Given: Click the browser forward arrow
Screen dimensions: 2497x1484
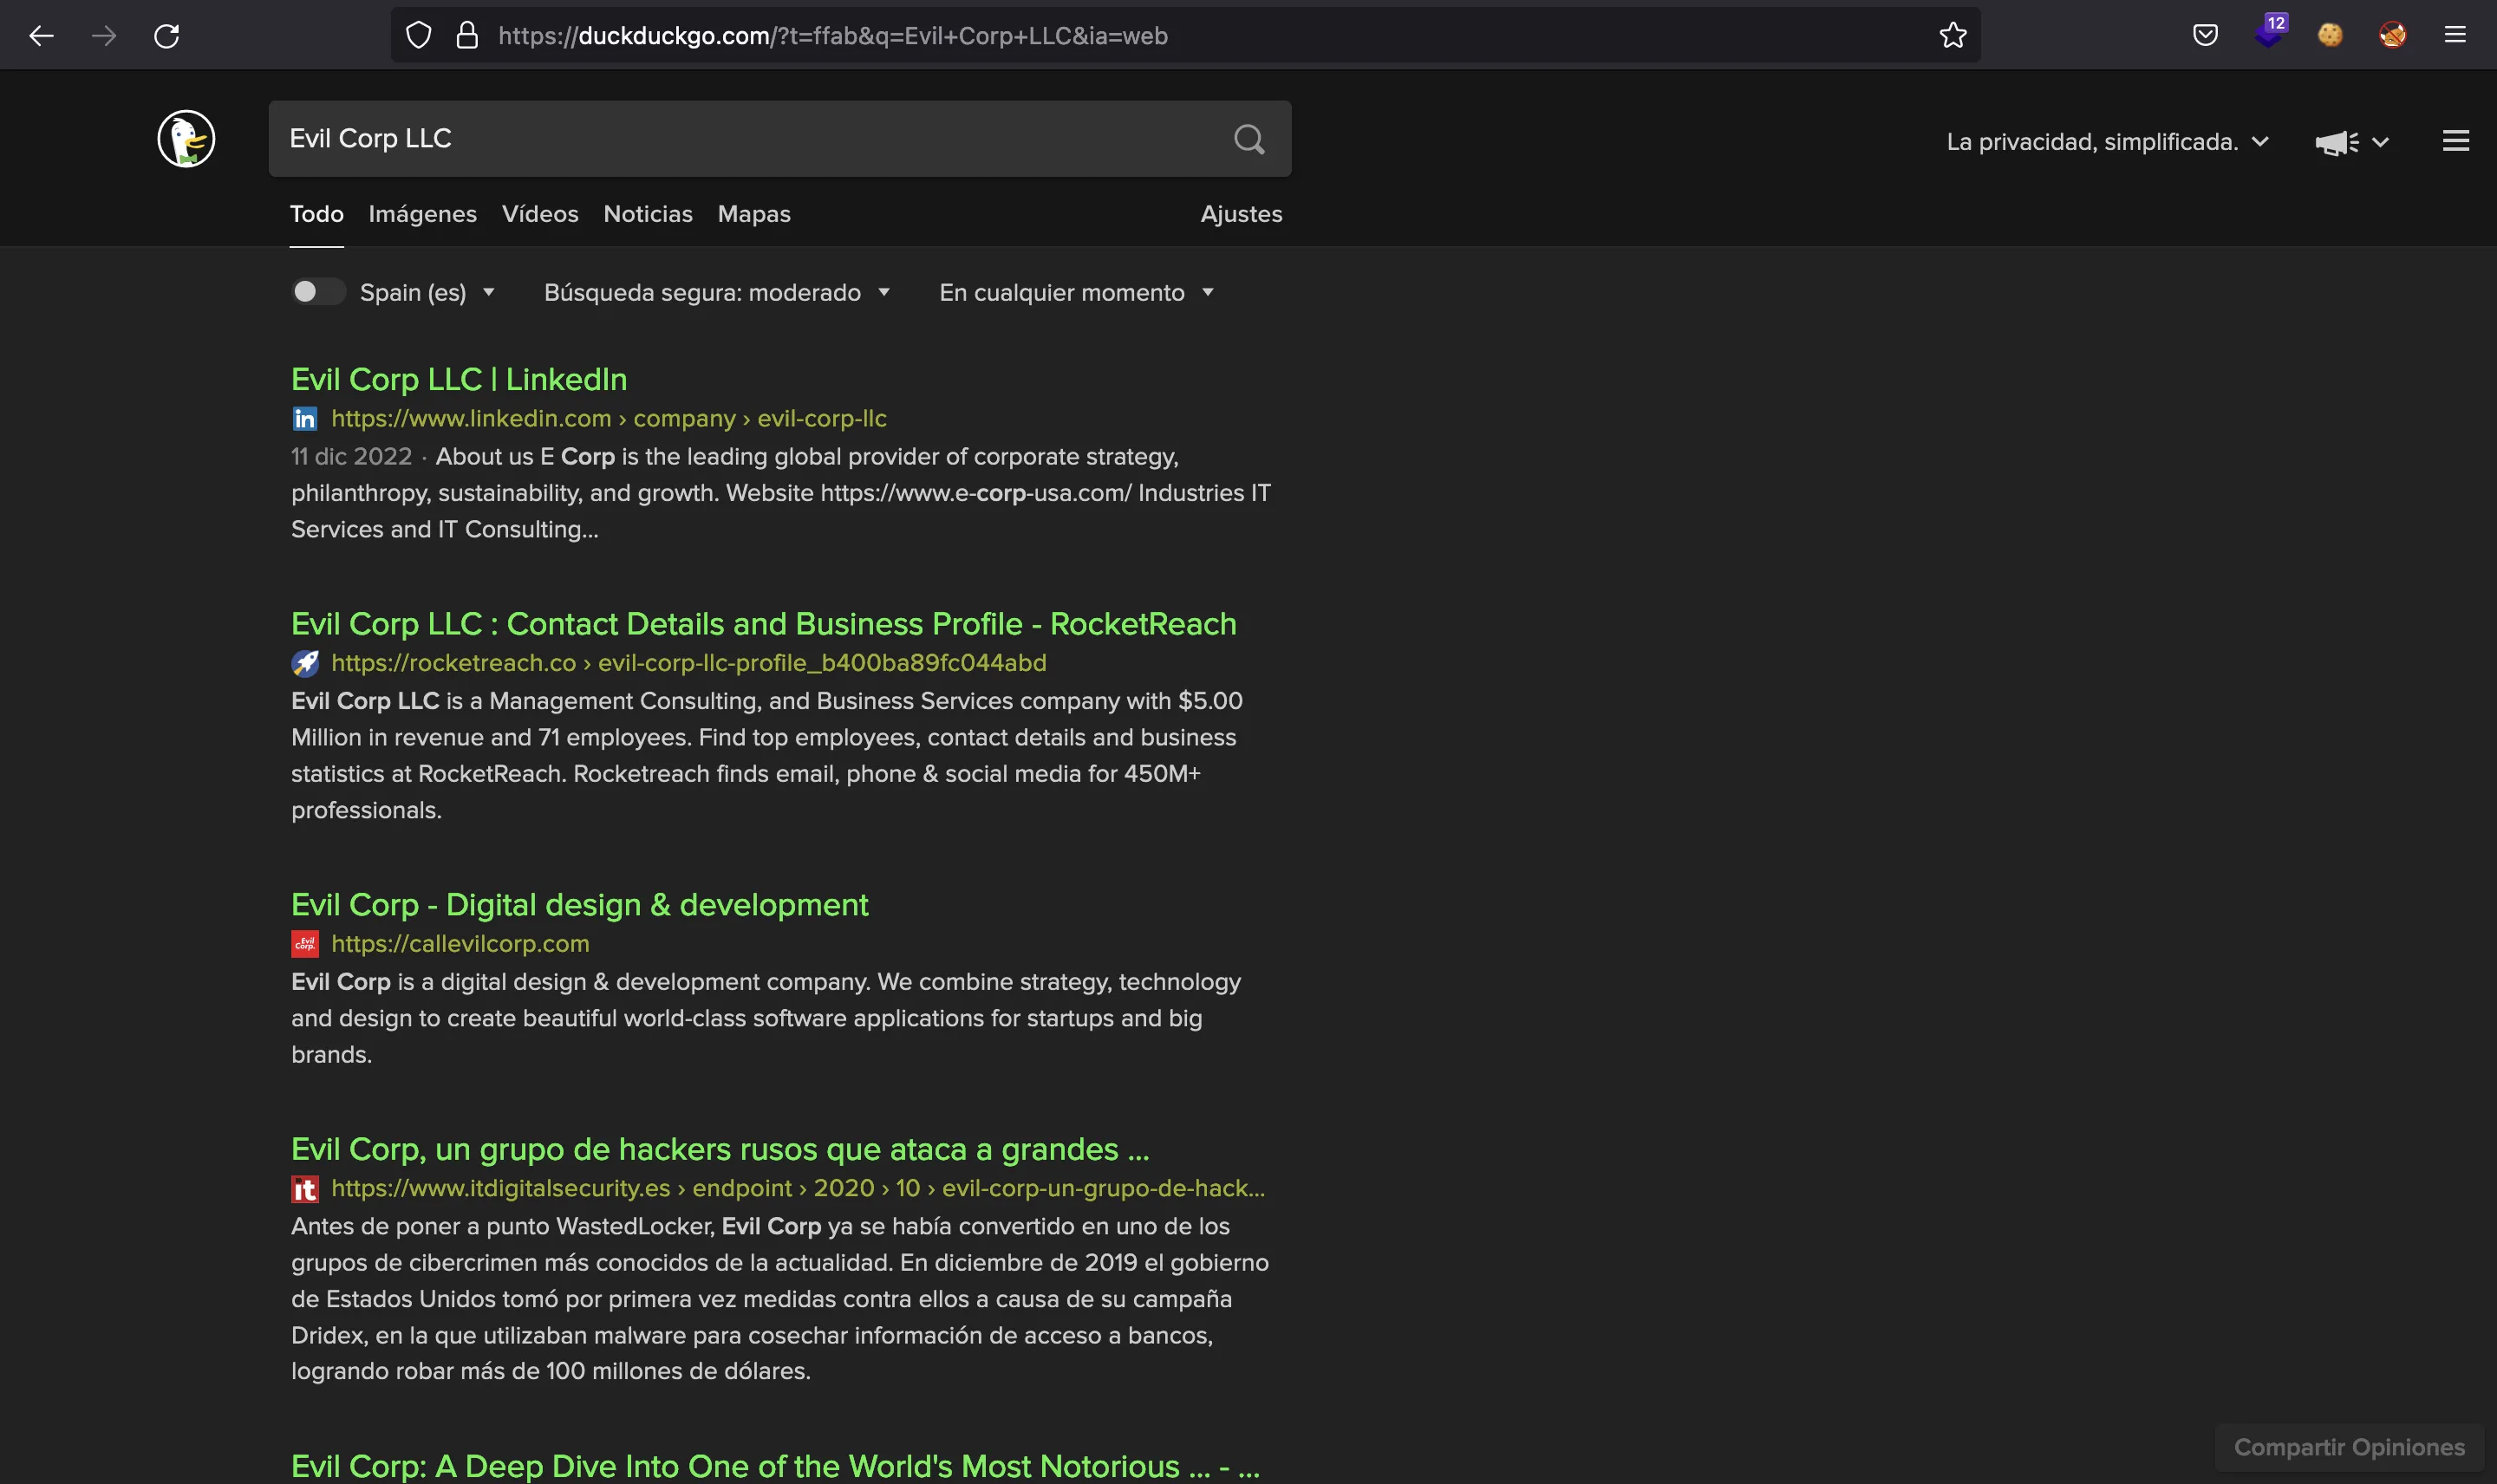Looking at the screenshot, I should [x=104, y=36].
